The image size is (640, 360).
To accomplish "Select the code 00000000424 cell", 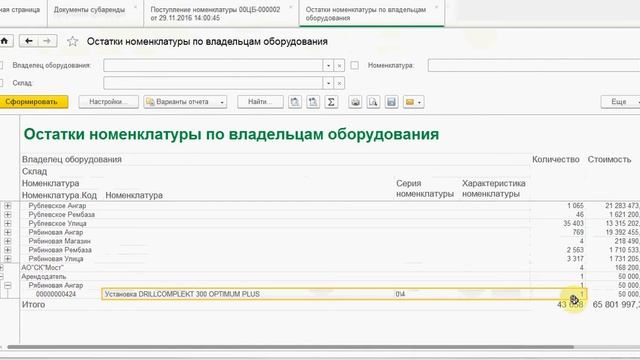I will (x=56, y=294).
